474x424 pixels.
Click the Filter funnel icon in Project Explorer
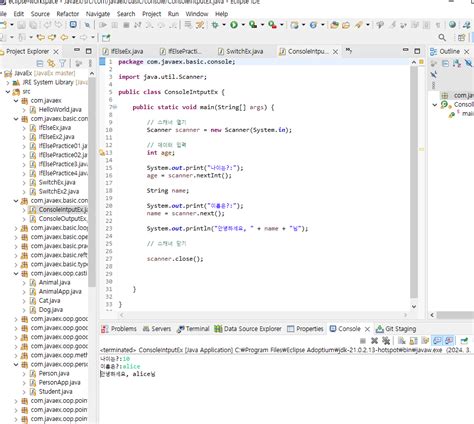[x=62, y=63]
